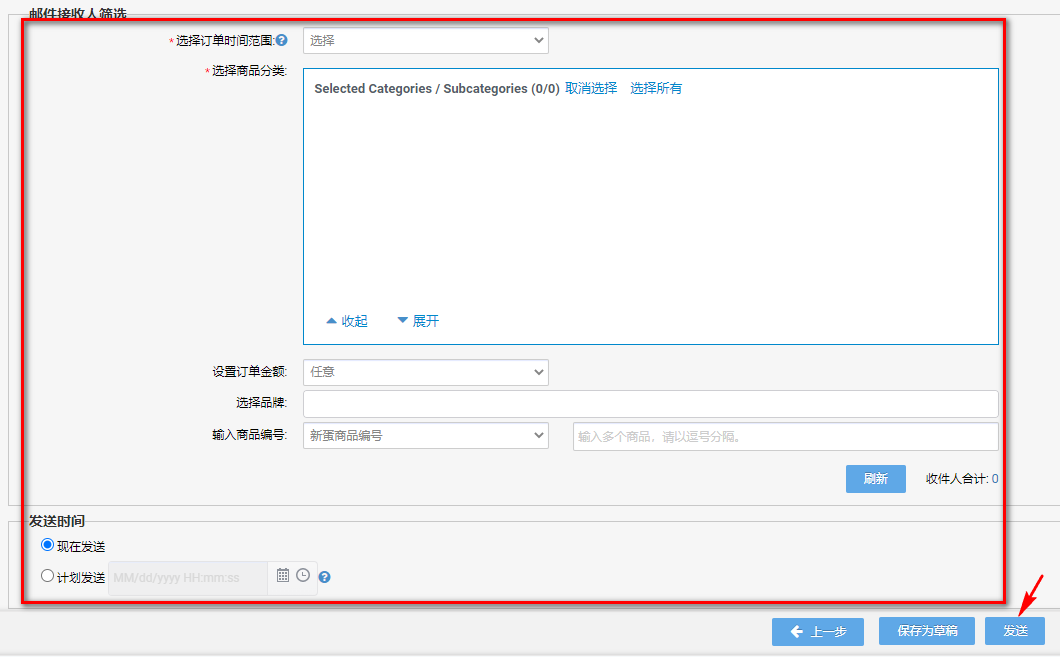Image resolution: width=1060 pixels, height=657 pixels.
Task: Focus the scheduled date MM/dd/yyyy field
Action: 188,578
